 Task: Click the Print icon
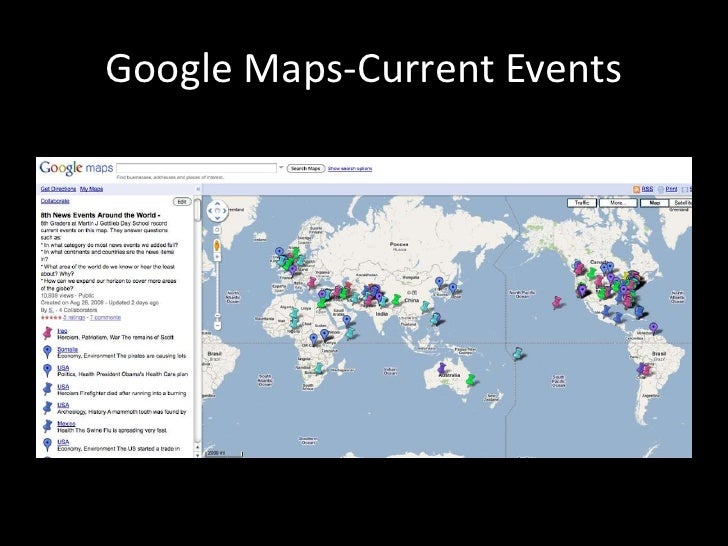[661, 189]
